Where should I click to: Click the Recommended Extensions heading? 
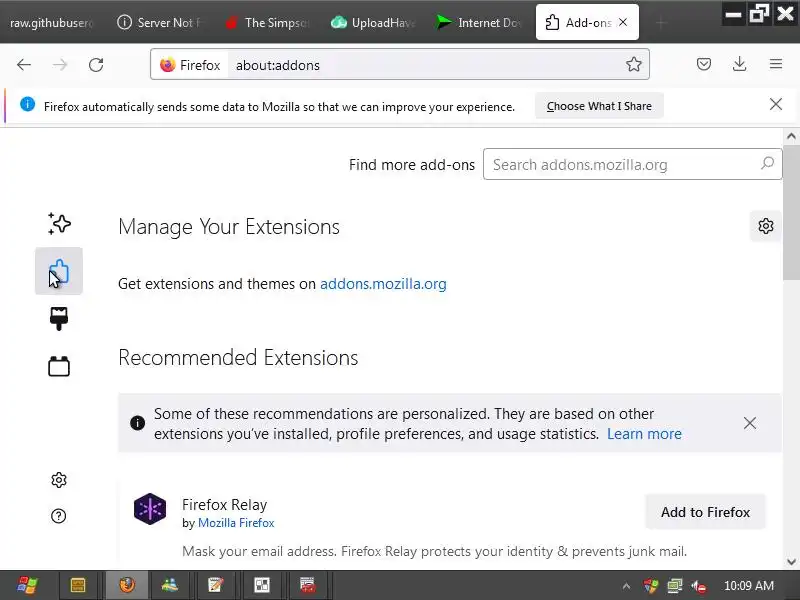[x=238, y=358]
